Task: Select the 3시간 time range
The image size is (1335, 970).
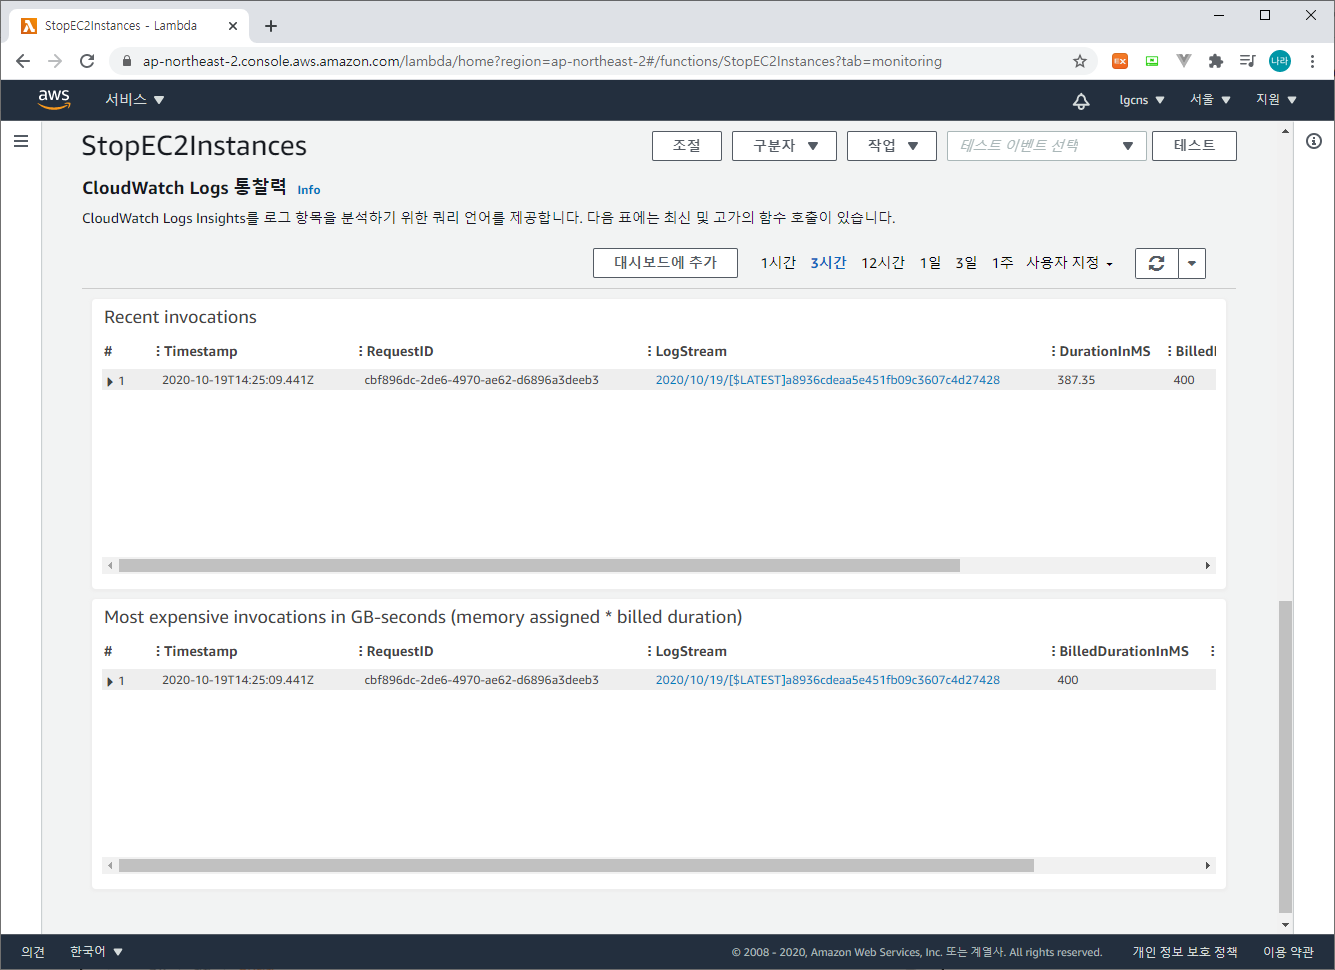Action: 828,262
